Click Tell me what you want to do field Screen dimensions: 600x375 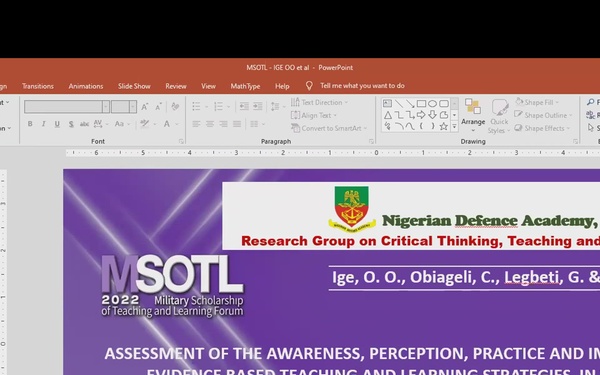click(362, 86)
